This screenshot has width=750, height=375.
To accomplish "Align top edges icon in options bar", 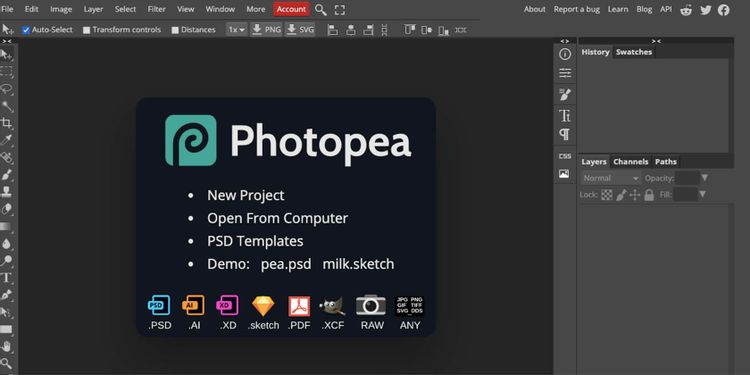I will [x=409, y=30].
